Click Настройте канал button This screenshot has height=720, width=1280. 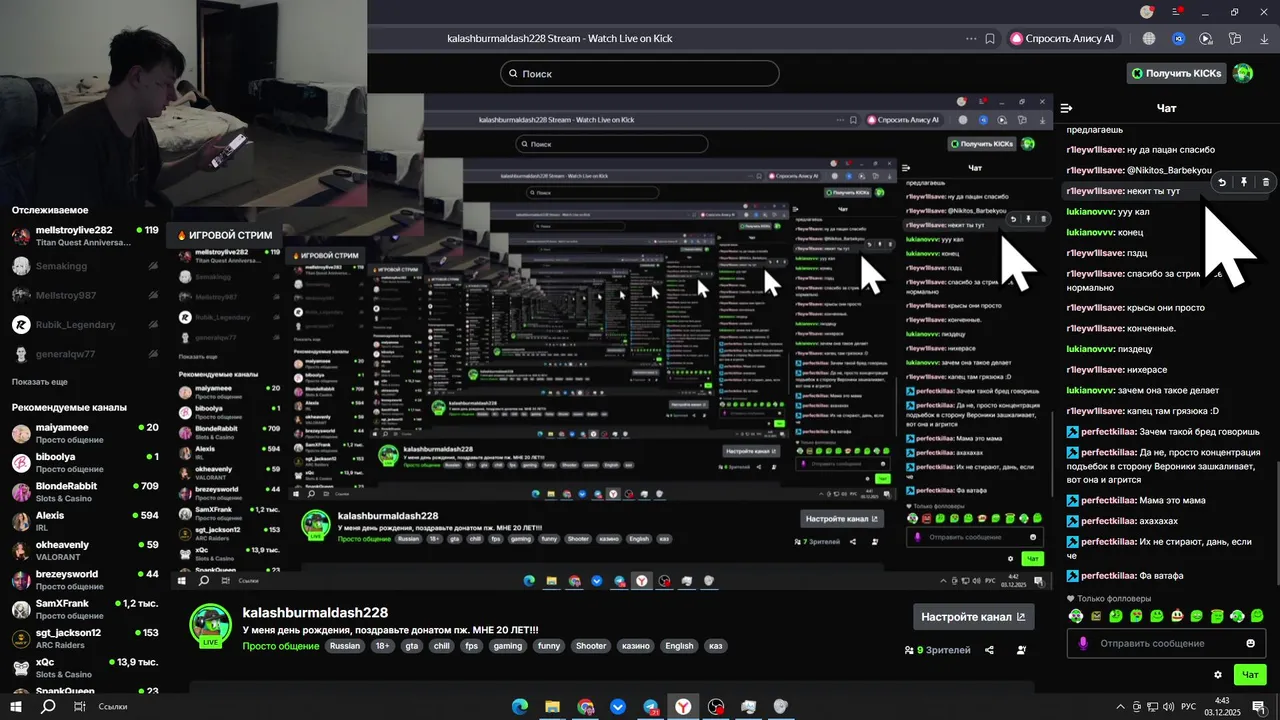pyautogui.click(x=974, y=617)
